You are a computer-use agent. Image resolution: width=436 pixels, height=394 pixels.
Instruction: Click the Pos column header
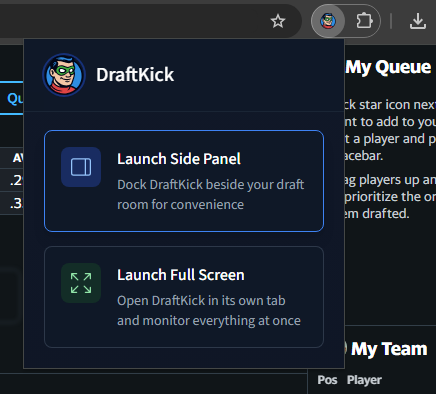tap(327, 380)
